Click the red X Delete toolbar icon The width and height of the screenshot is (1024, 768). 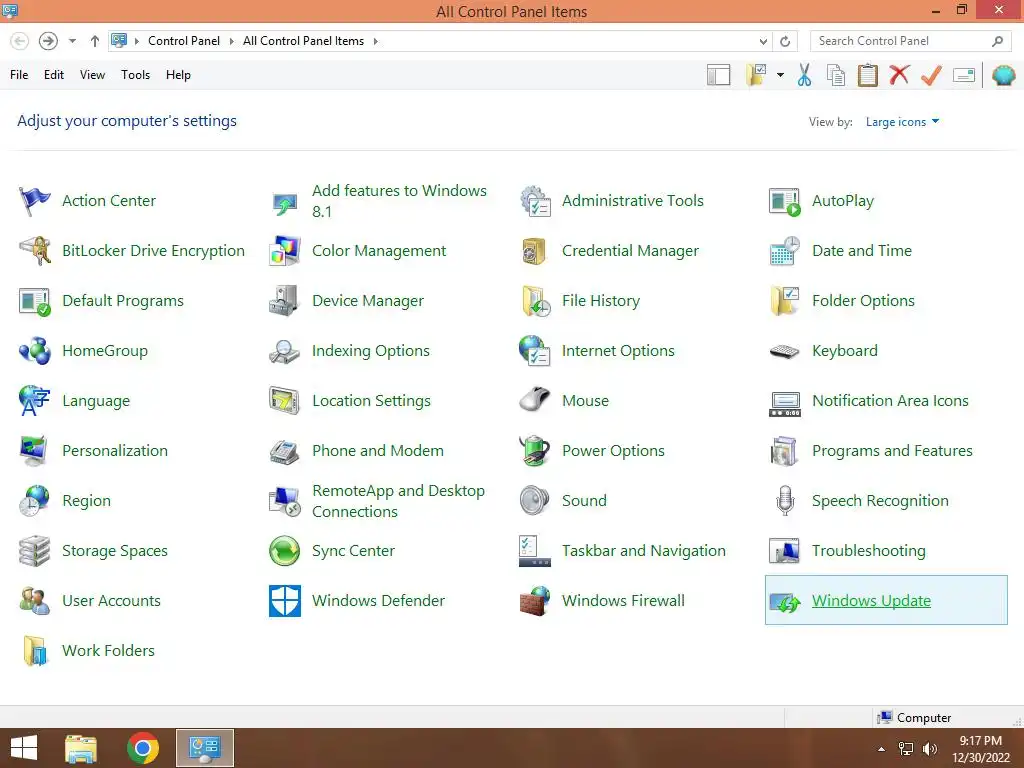point(899,74)
